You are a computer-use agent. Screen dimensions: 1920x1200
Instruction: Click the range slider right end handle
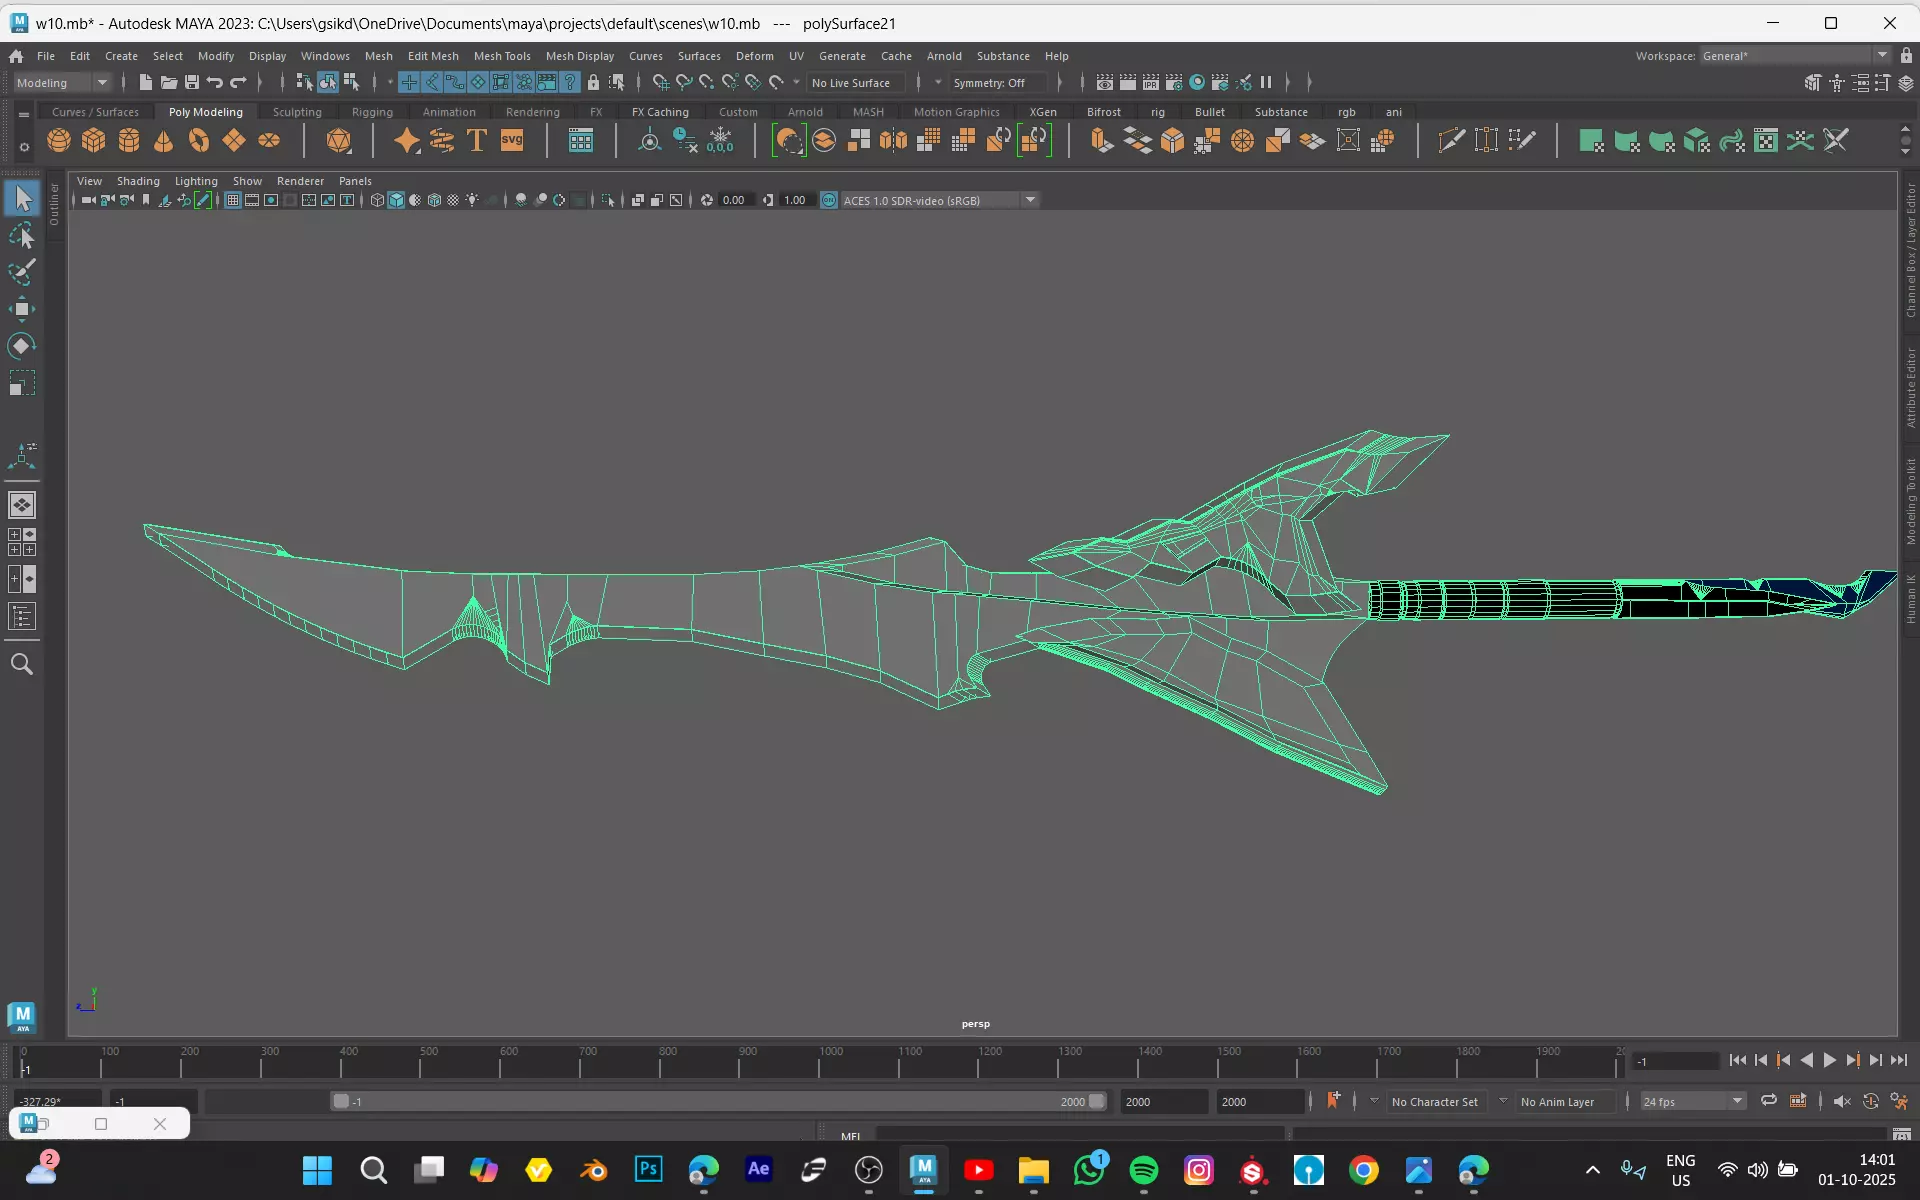click(1097, 1101)
